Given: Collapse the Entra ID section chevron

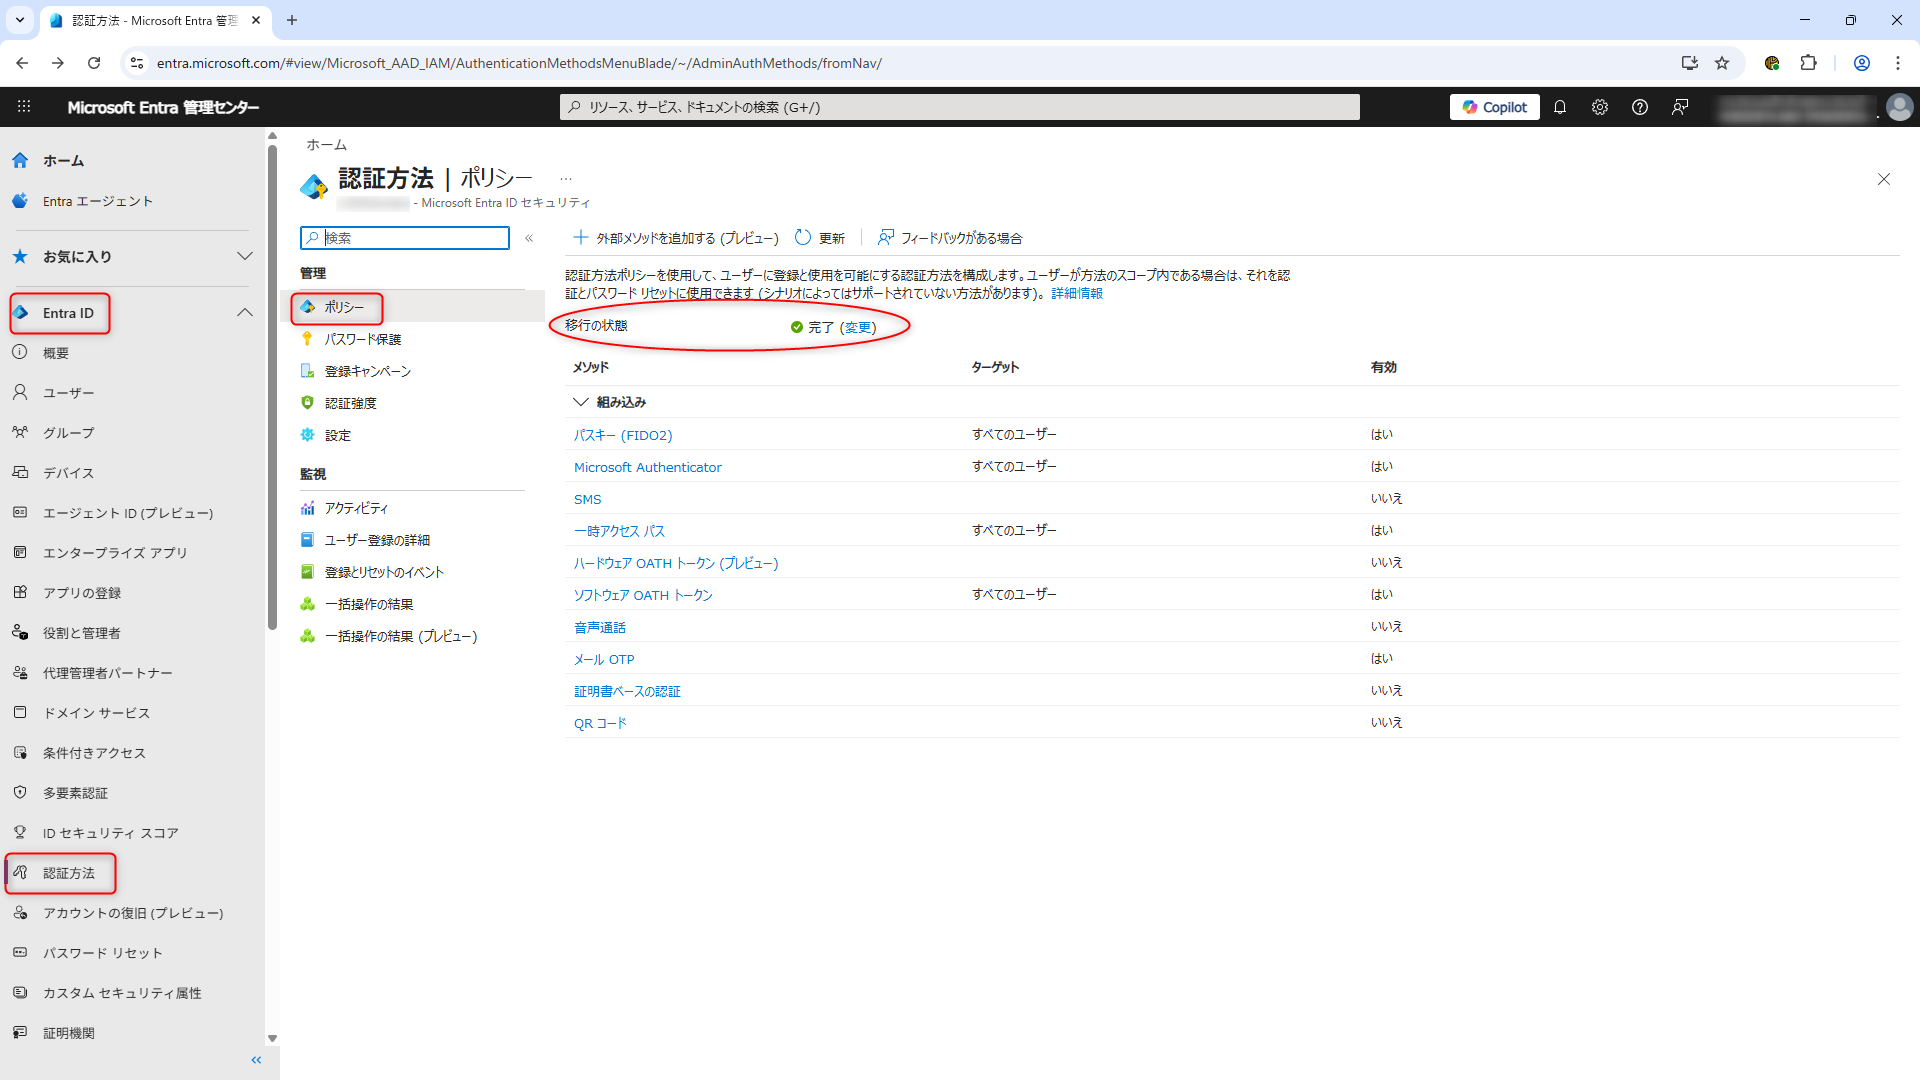Looking at the screenshot, I should tap(245, 313).
